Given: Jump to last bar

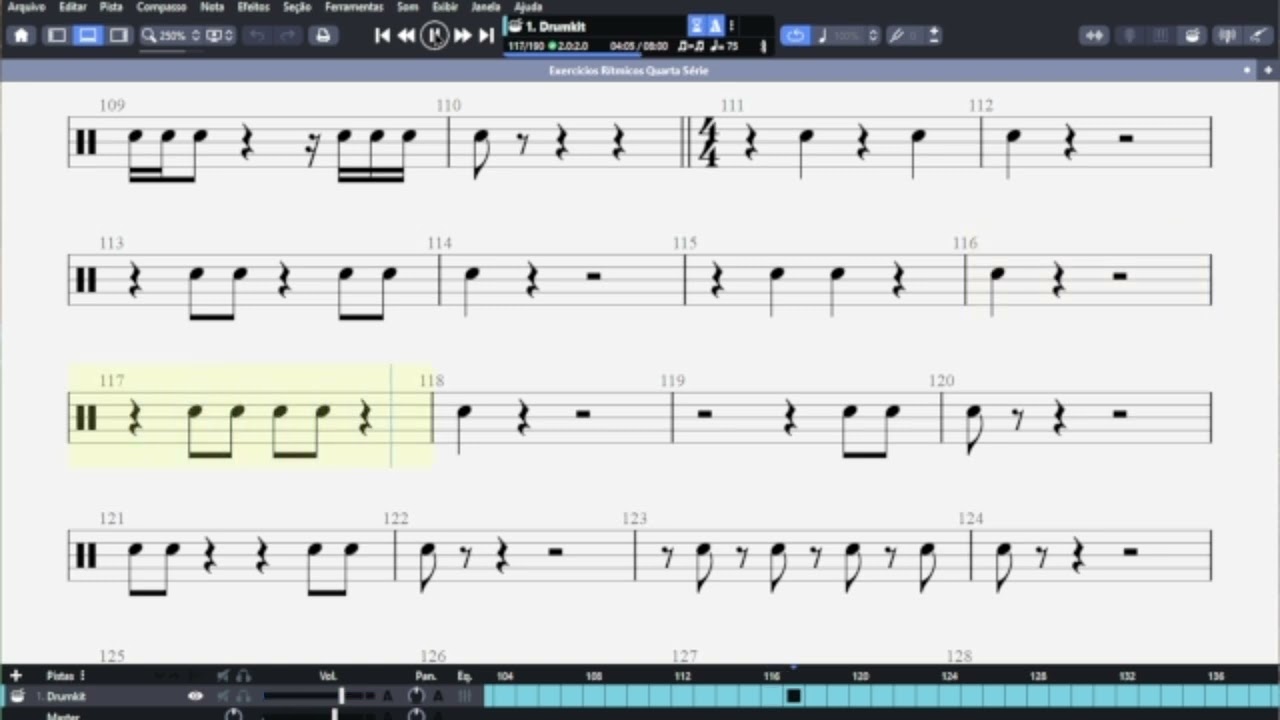Looking at the screenshot, I should pyautogui.click(x=486, y=36).
